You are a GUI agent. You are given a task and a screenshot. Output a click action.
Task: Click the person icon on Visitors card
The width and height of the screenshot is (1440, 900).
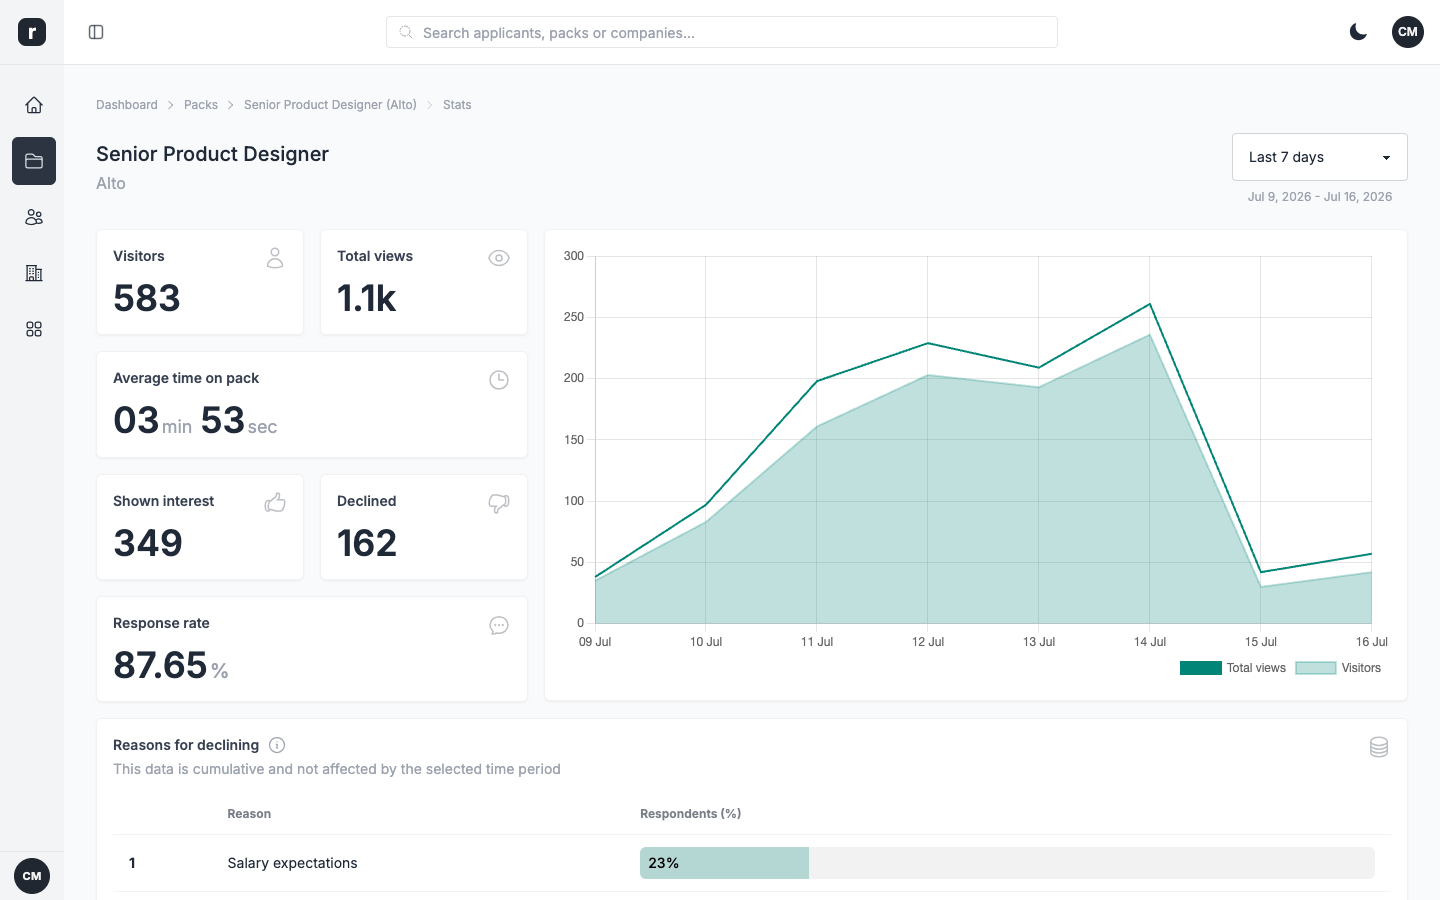point(275,258)
